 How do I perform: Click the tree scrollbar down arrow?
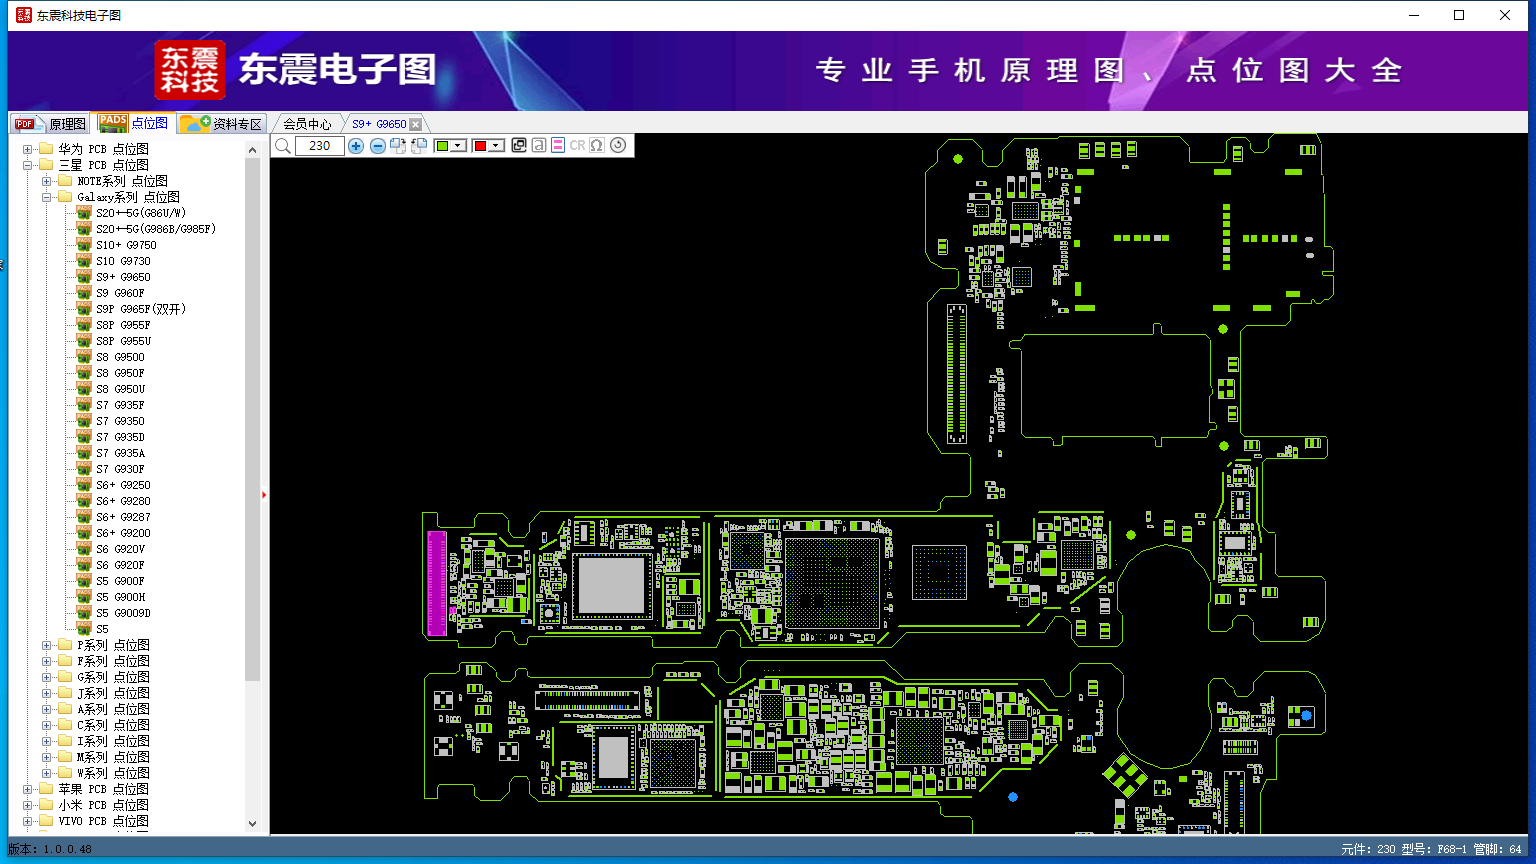[252, 823]
